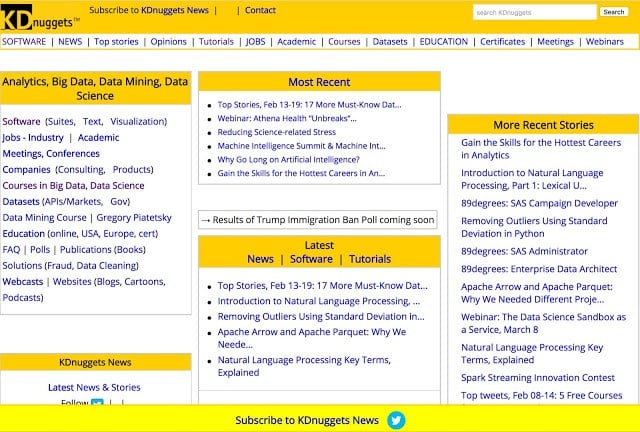Select Opinions in navigation bar
Image resolution: width=640 pixels, height=432 pixels.
click(x=169, y=42)
